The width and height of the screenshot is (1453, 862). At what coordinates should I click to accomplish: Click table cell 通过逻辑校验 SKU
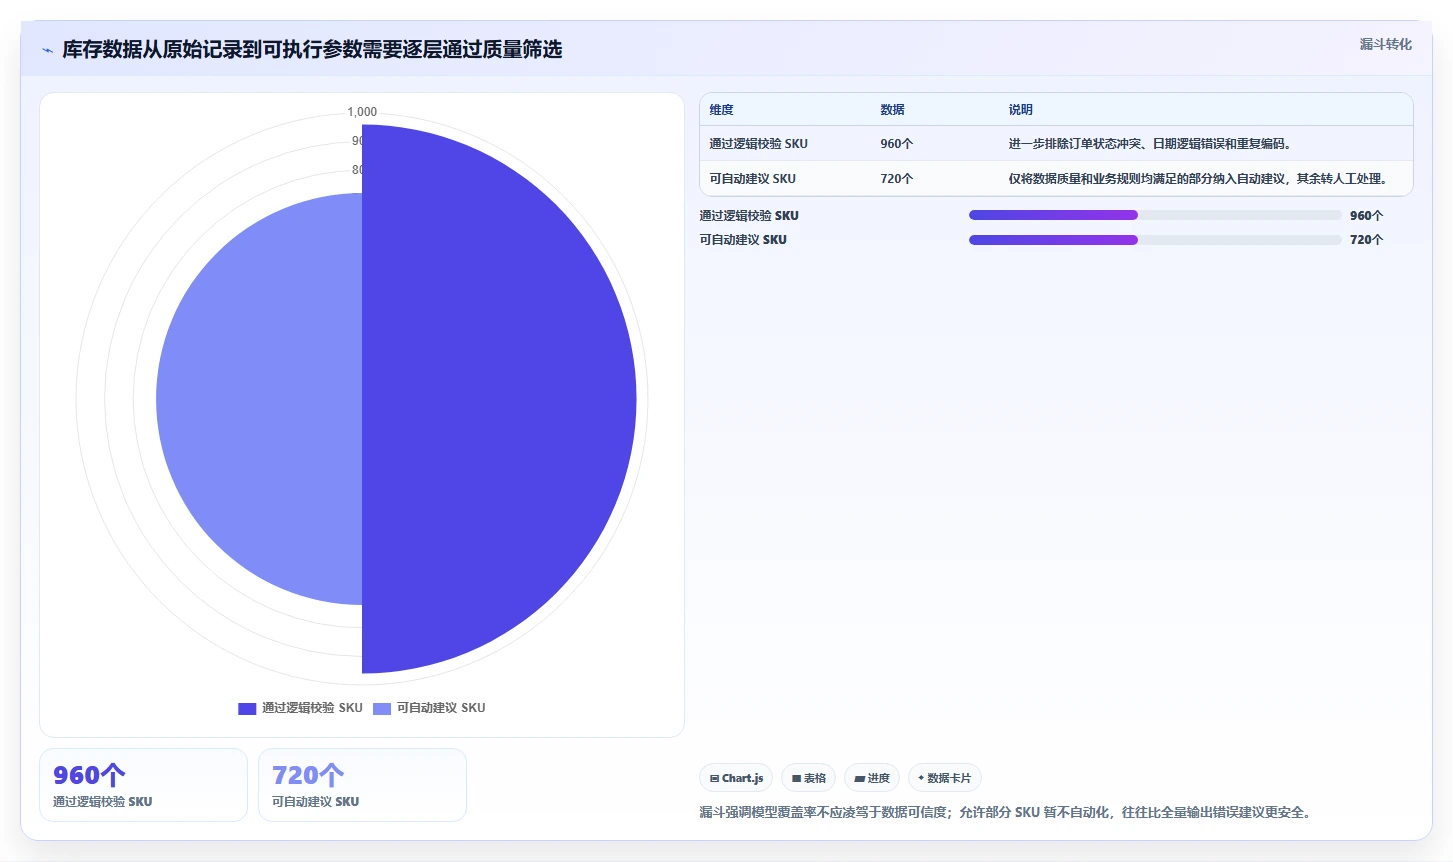point(758,144)
